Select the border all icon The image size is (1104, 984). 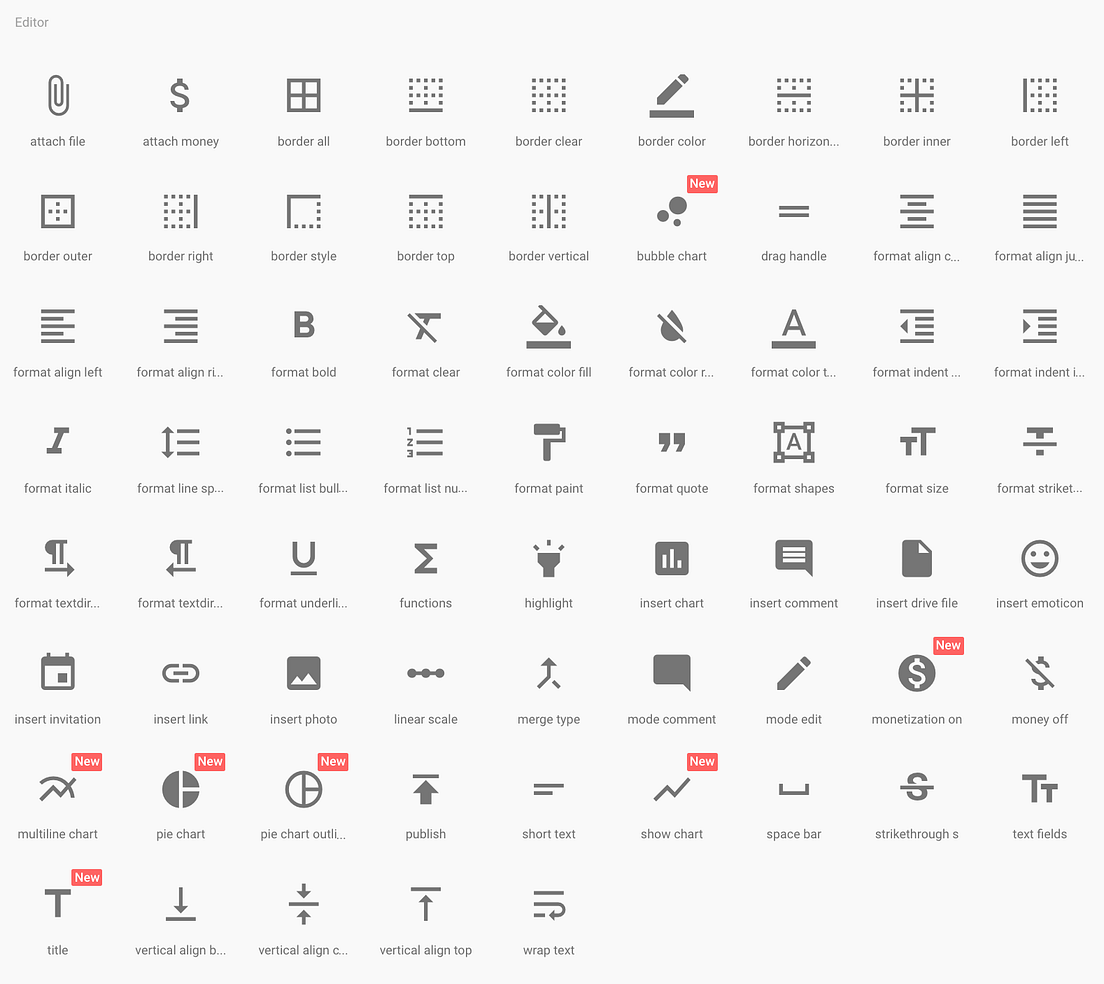303,95
